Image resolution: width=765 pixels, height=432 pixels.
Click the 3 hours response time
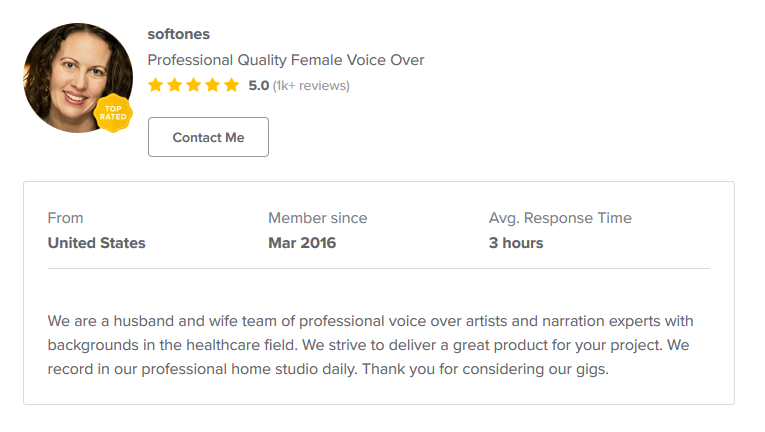(516, 243)
